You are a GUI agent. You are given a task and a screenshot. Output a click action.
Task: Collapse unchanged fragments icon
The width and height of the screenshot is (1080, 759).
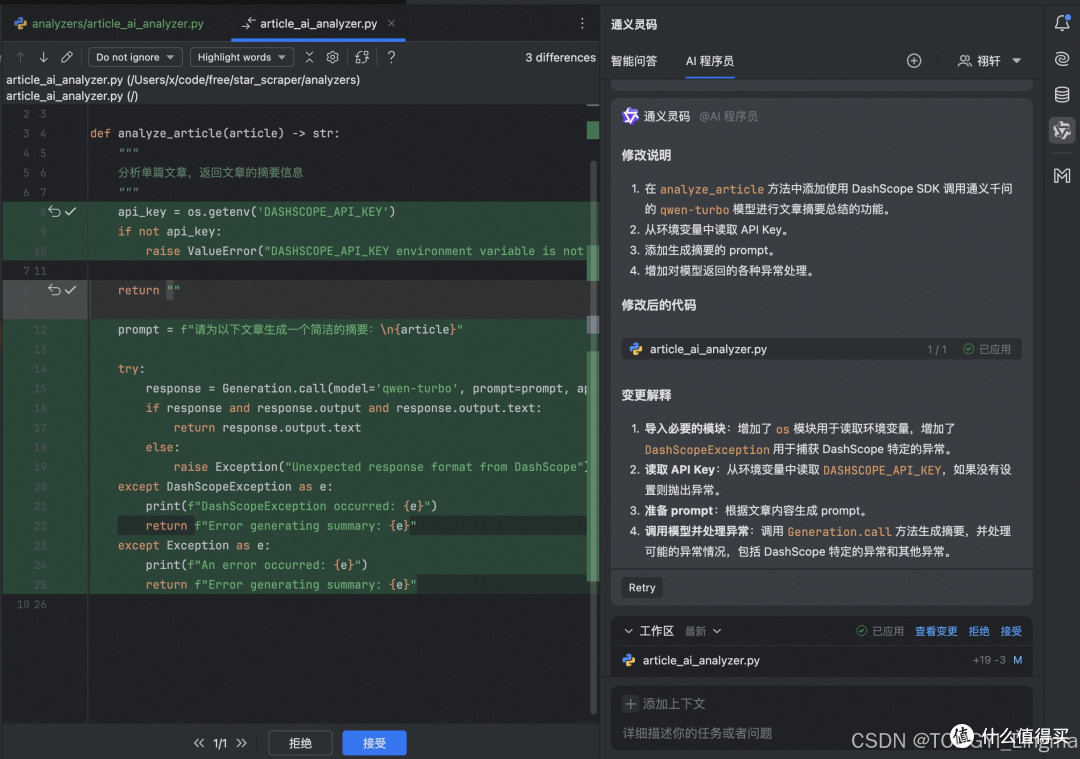point(309,57)
